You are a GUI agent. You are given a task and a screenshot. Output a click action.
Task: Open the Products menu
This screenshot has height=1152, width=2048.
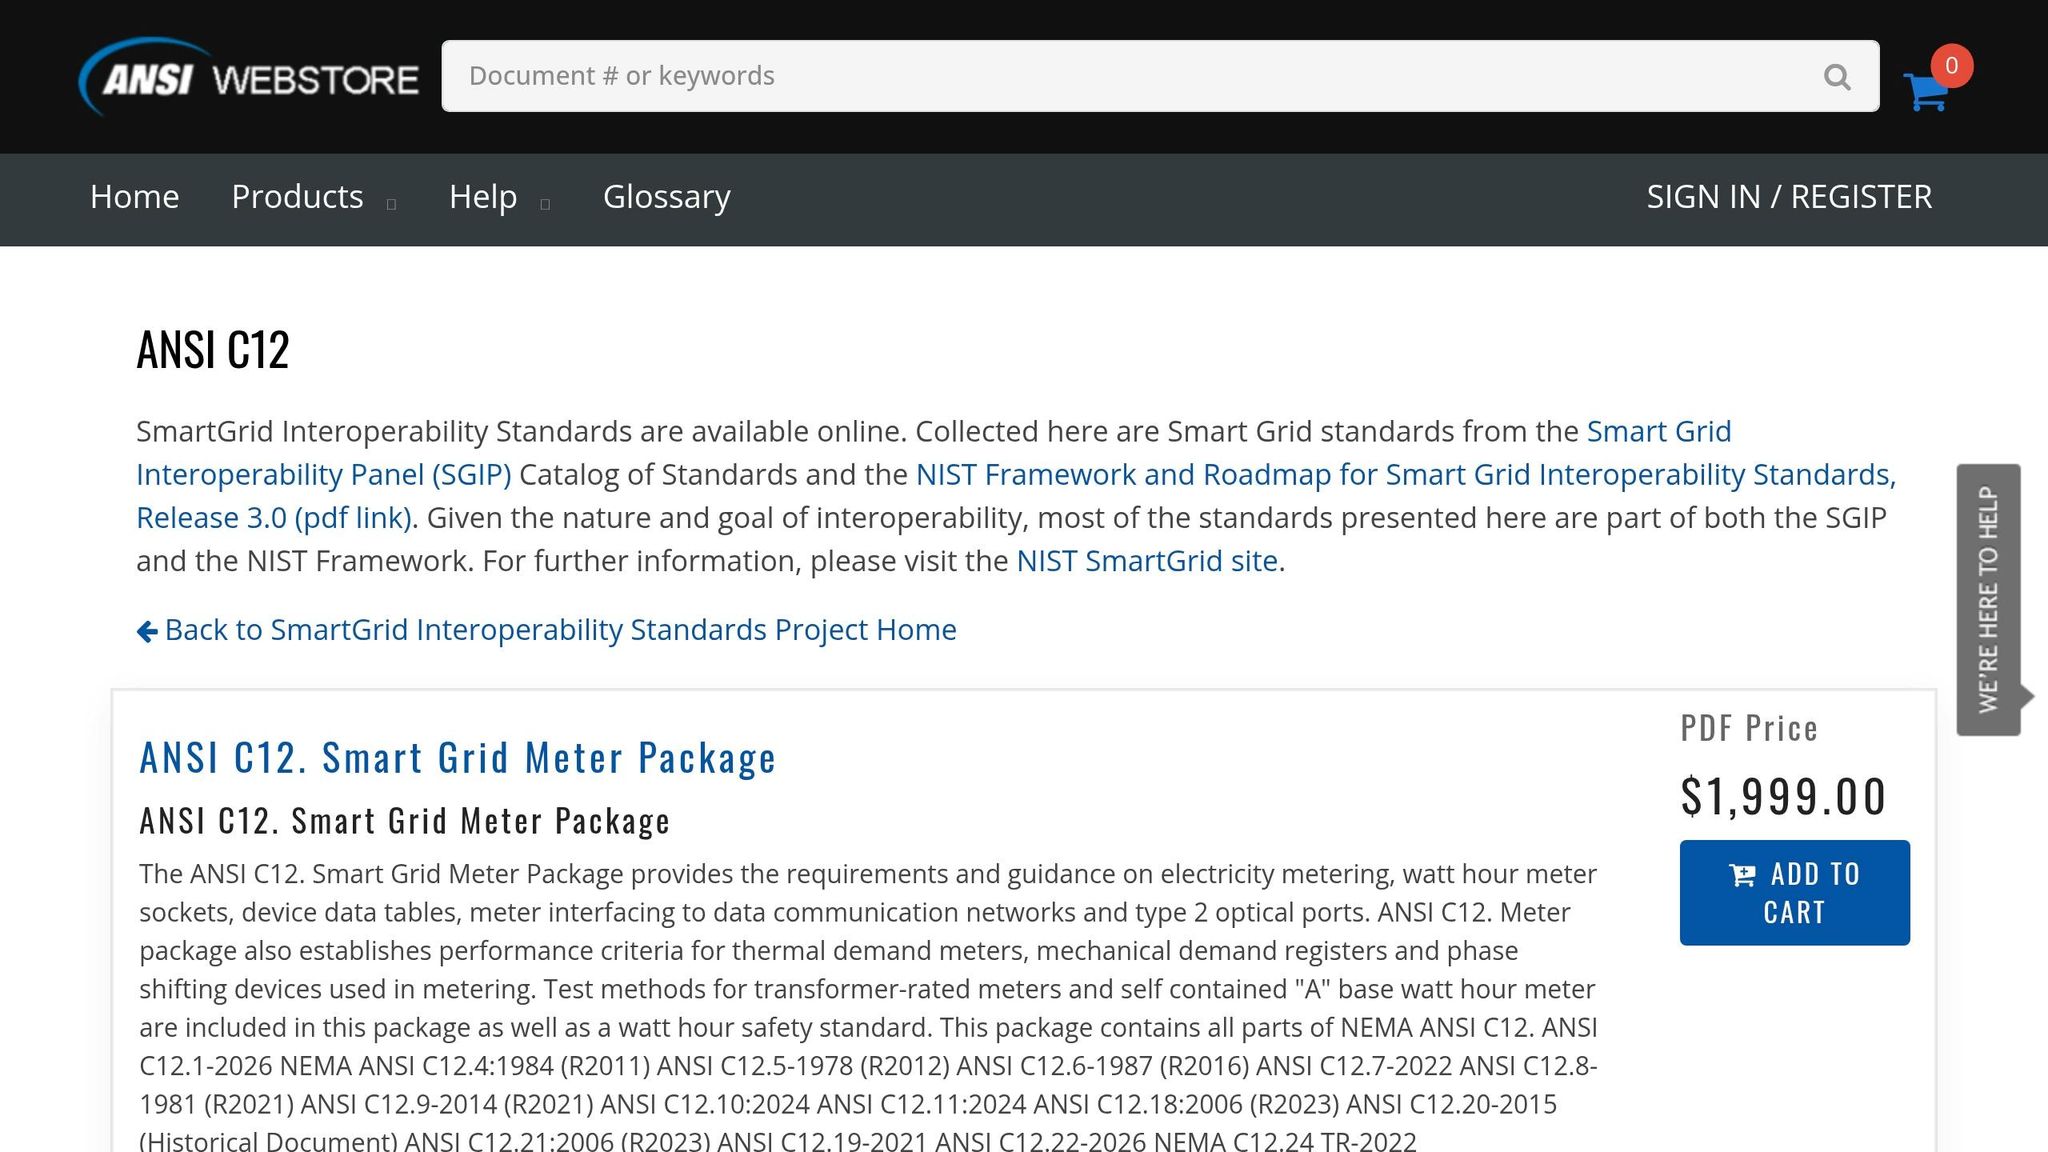(297, 197)
